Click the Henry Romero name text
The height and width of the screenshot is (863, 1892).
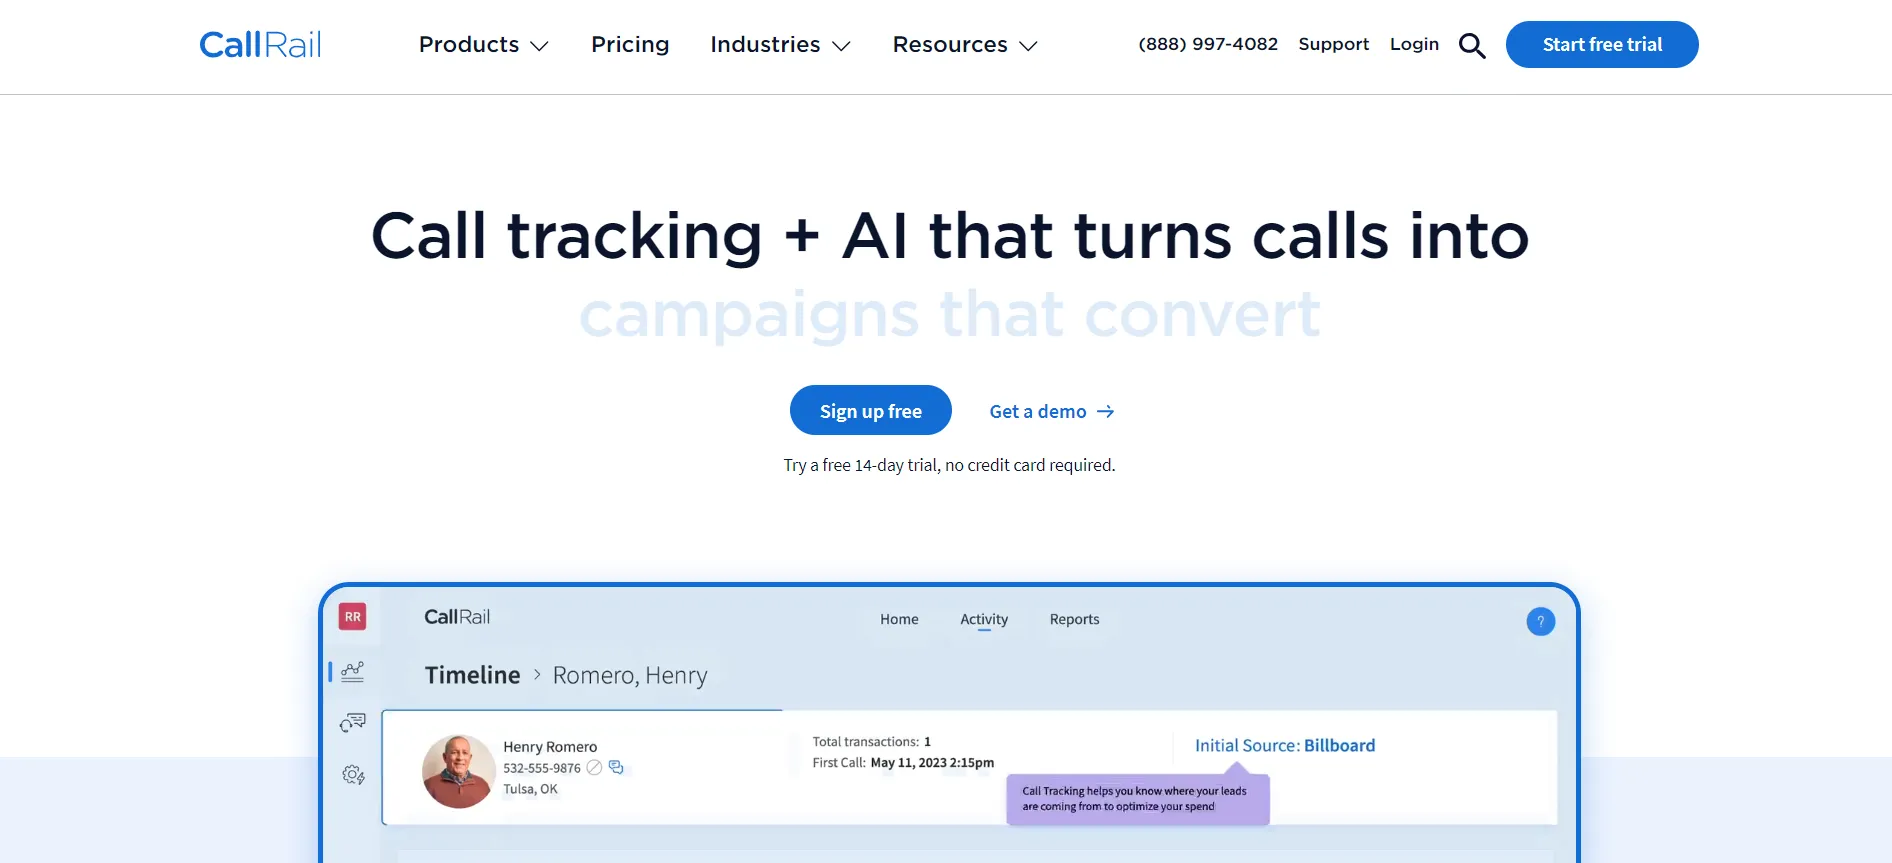coord(550,747)
